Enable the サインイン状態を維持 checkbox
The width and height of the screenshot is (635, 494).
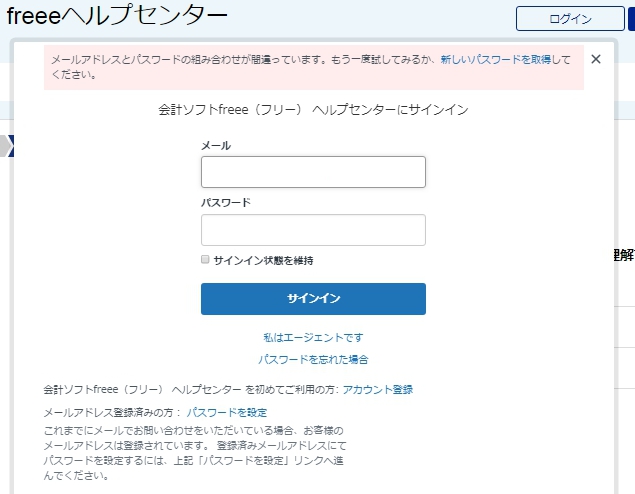(205, 259)
